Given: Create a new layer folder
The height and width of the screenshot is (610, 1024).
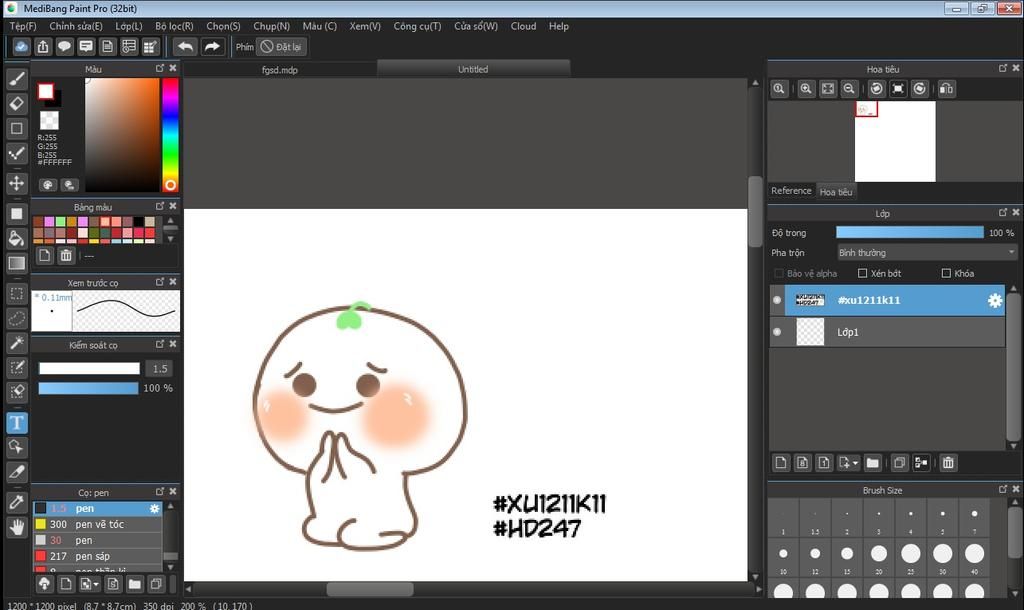Looking at the screenshot, I should click(x=872, y=463).
